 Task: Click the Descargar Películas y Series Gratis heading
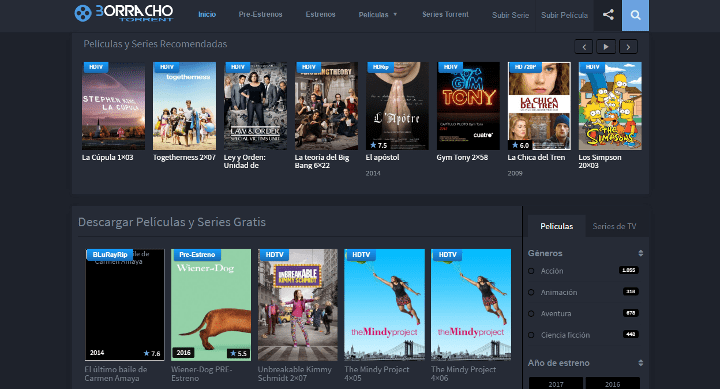[172, 222]
